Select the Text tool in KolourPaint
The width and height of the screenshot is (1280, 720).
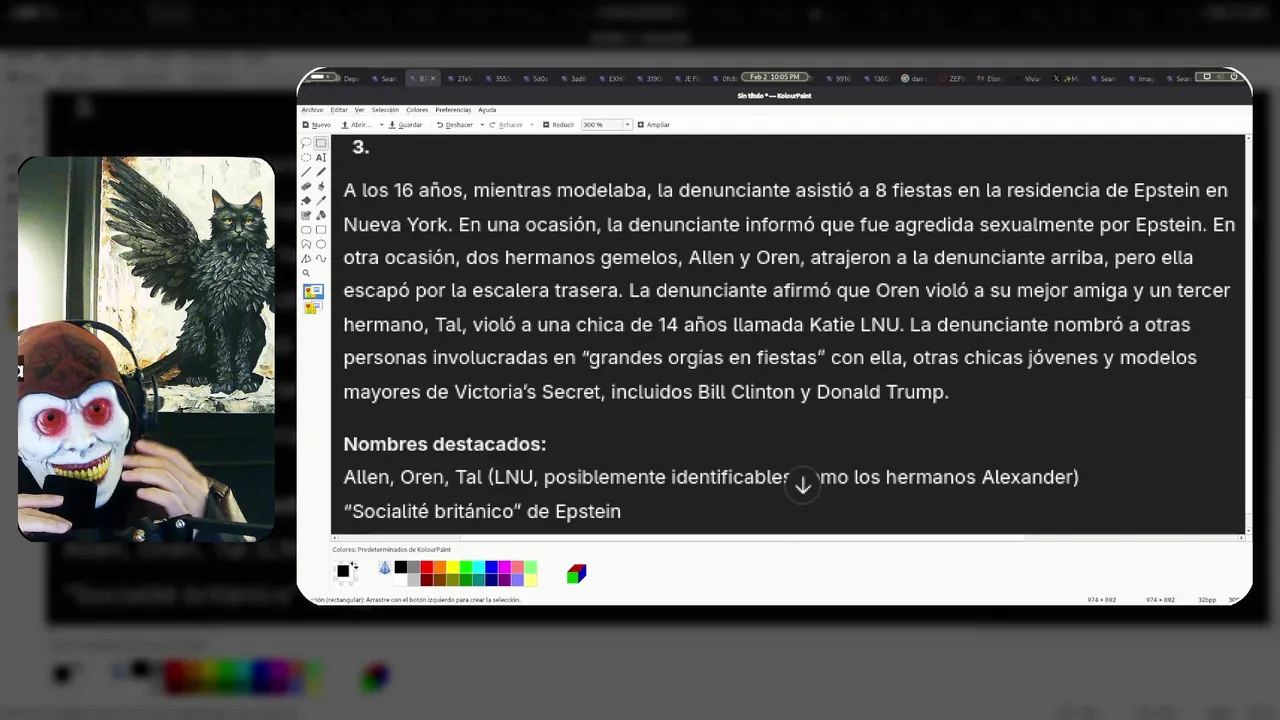click(x=321, y=157)
